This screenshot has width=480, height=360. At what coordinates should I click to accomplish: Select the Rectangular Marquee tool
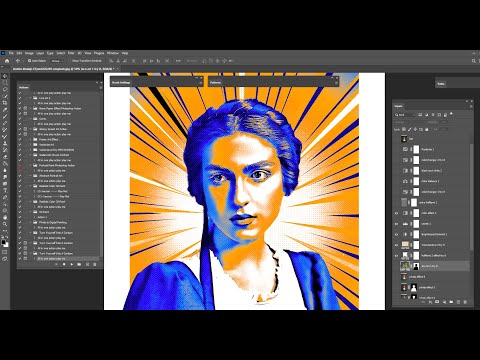point(5,83)
